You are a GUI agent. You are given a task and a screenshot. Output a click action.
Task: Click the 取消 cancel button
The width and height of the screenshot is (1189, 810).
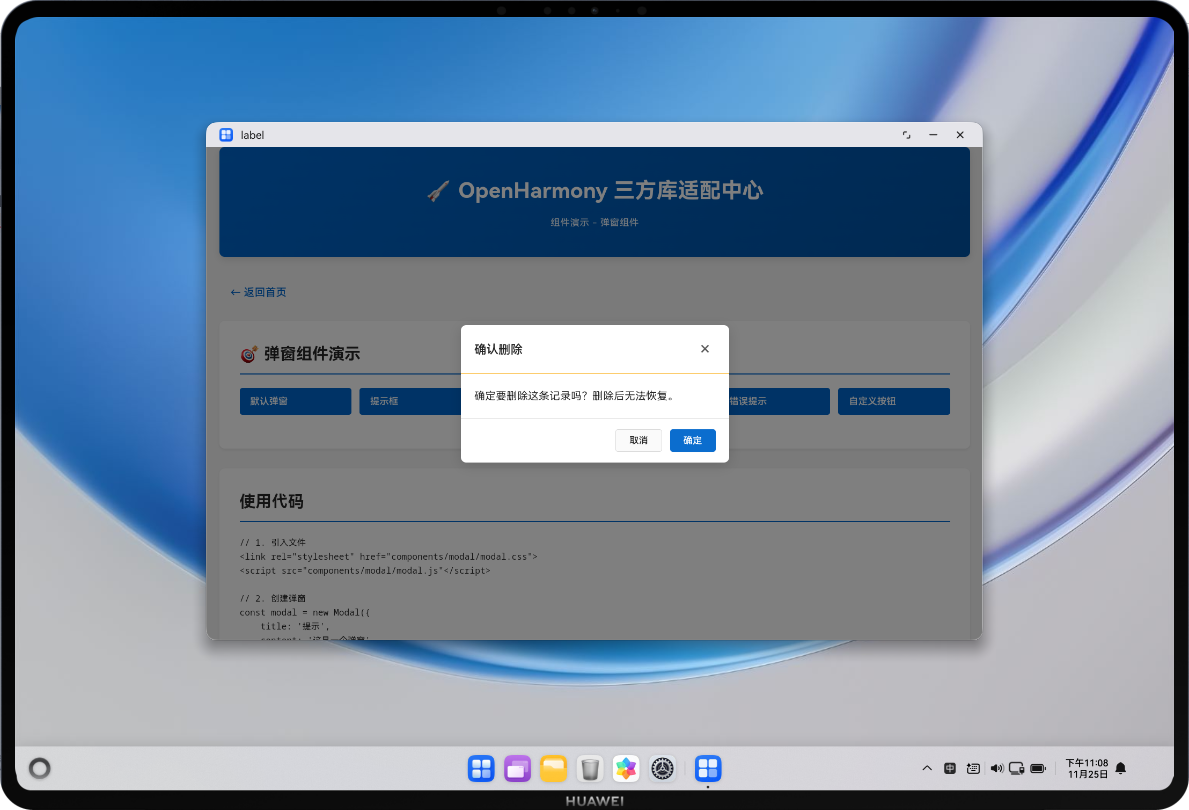[x=638, y=440]
